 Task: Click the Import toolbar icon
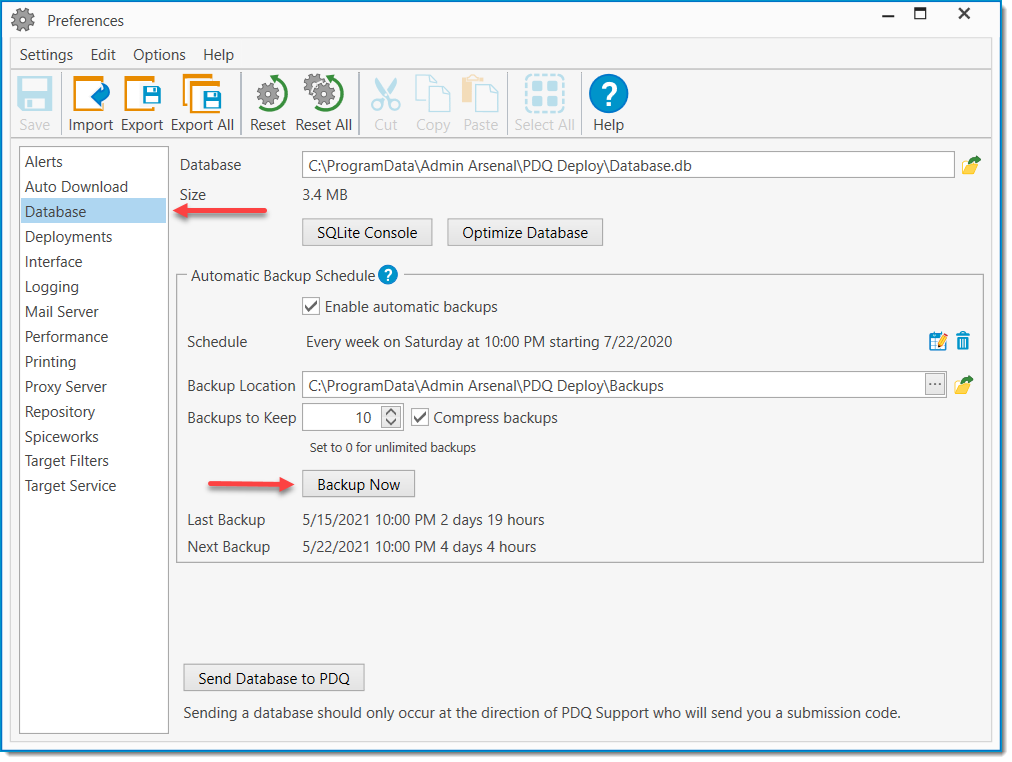pos(90,94)
